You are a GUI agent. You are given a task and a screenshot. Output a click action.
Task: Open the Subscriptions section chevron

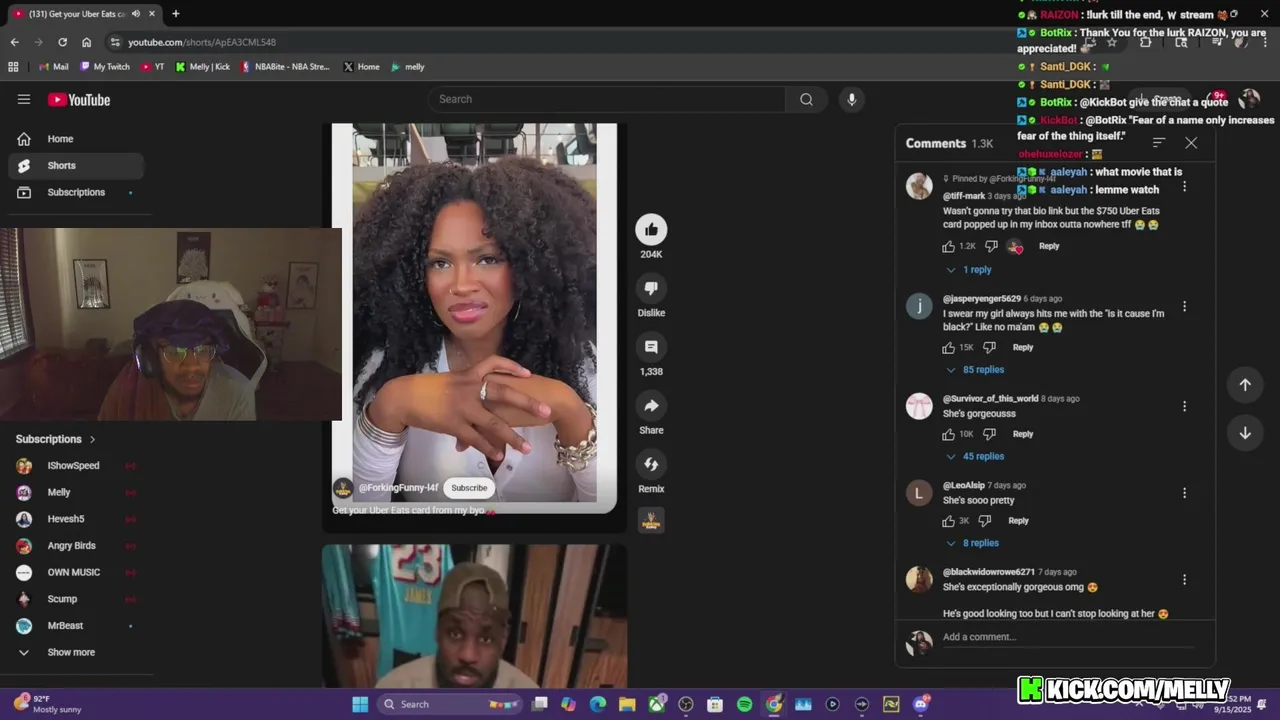point(92,439)
